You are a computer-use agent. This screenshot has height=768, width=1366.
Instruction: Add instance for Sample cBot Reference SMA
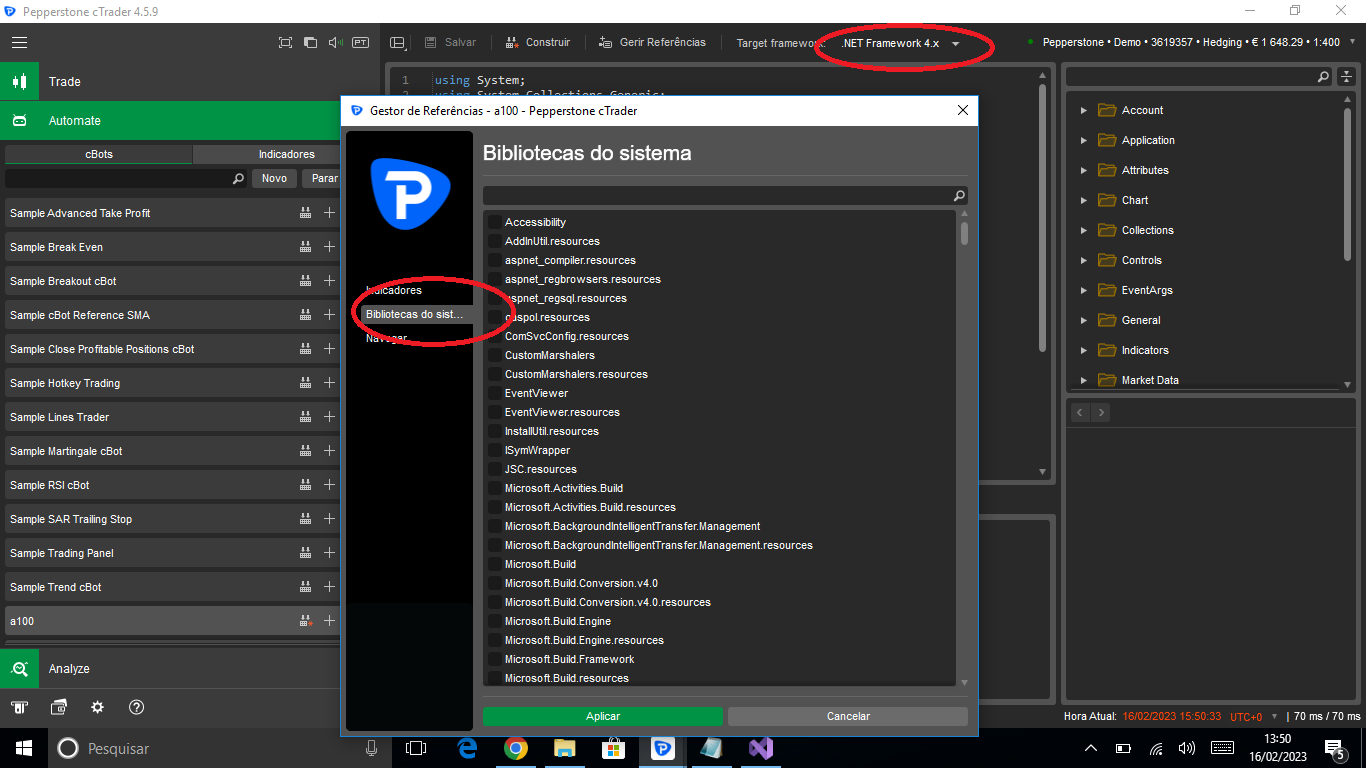(x=329, y=315)
